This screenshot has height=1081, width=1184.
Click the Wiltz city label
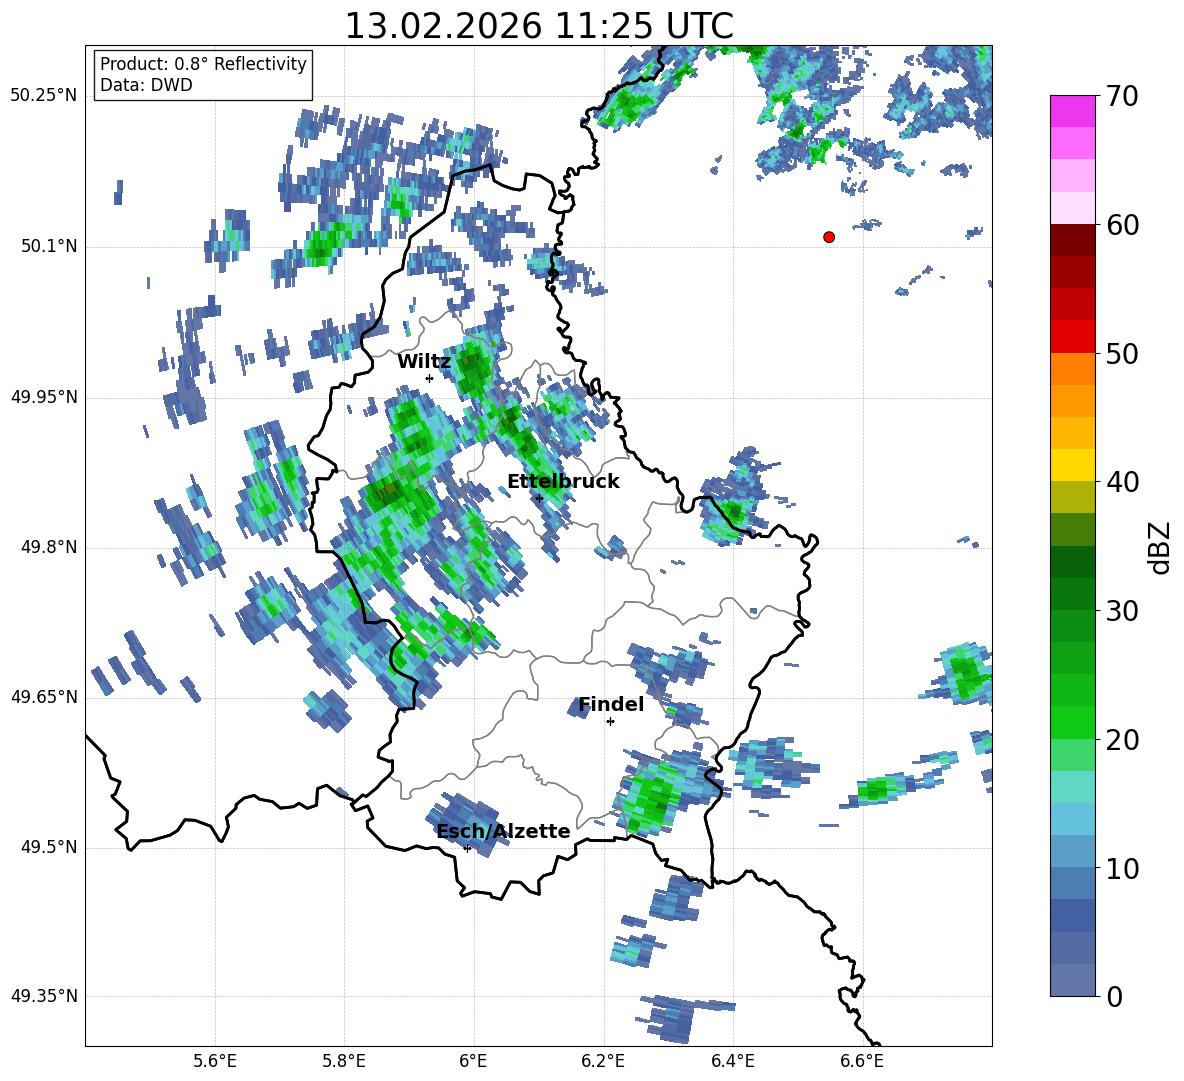(424, 362)
